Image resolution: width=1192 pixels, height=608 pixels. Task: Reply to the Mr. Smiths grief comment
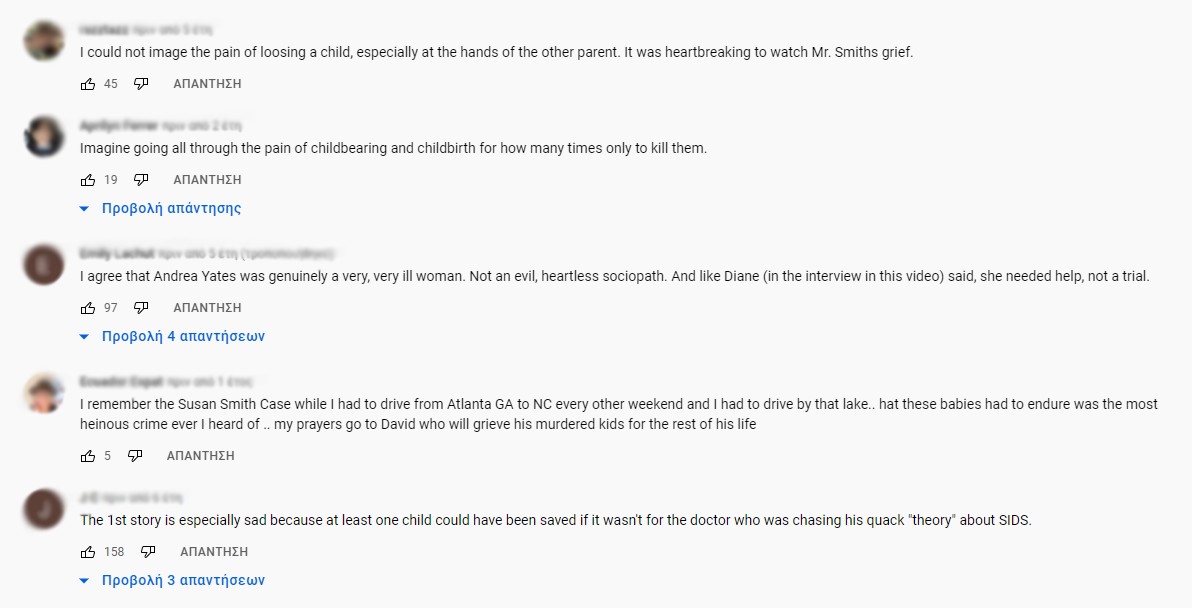coord(207,84)
